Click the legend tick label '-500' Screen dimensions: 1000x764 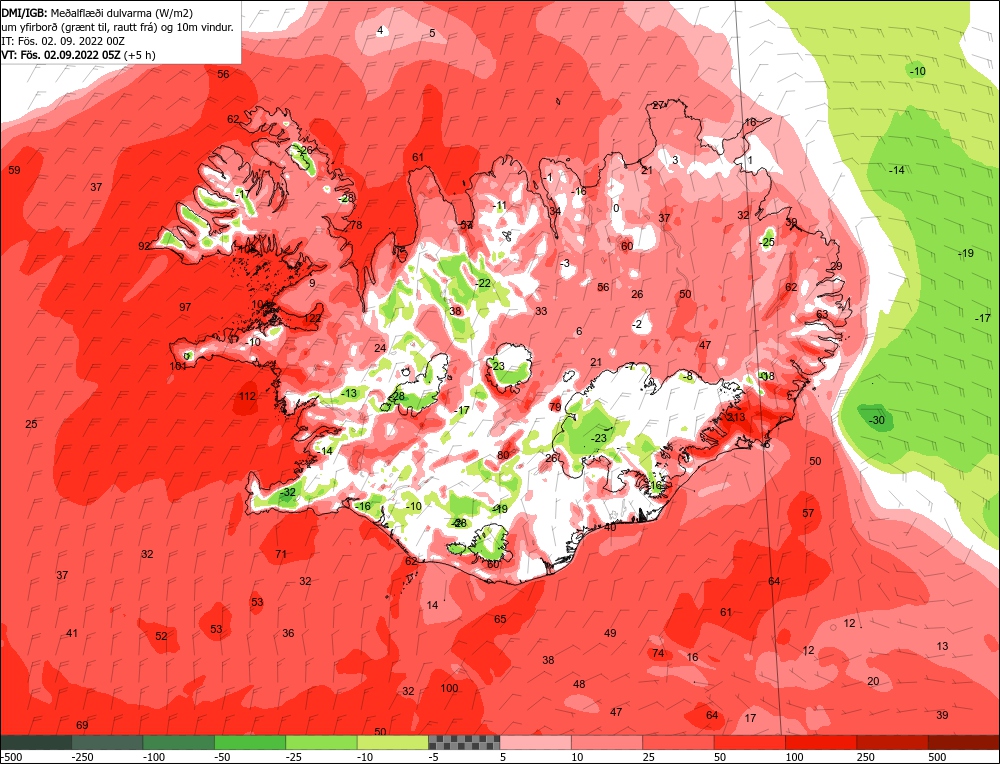tap(11, 757)
